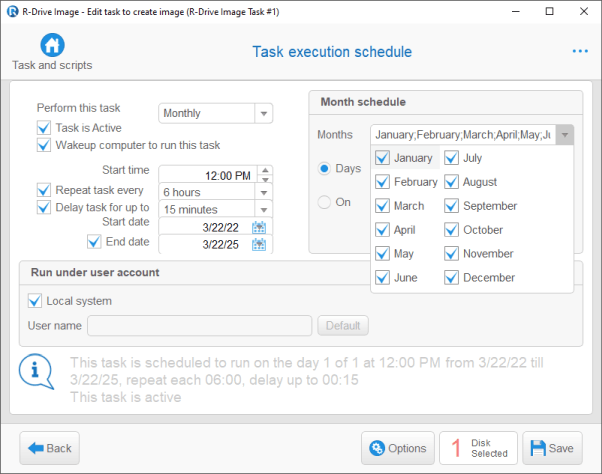
Task: Open the Options dialog
Action: [x=397, y=448]
